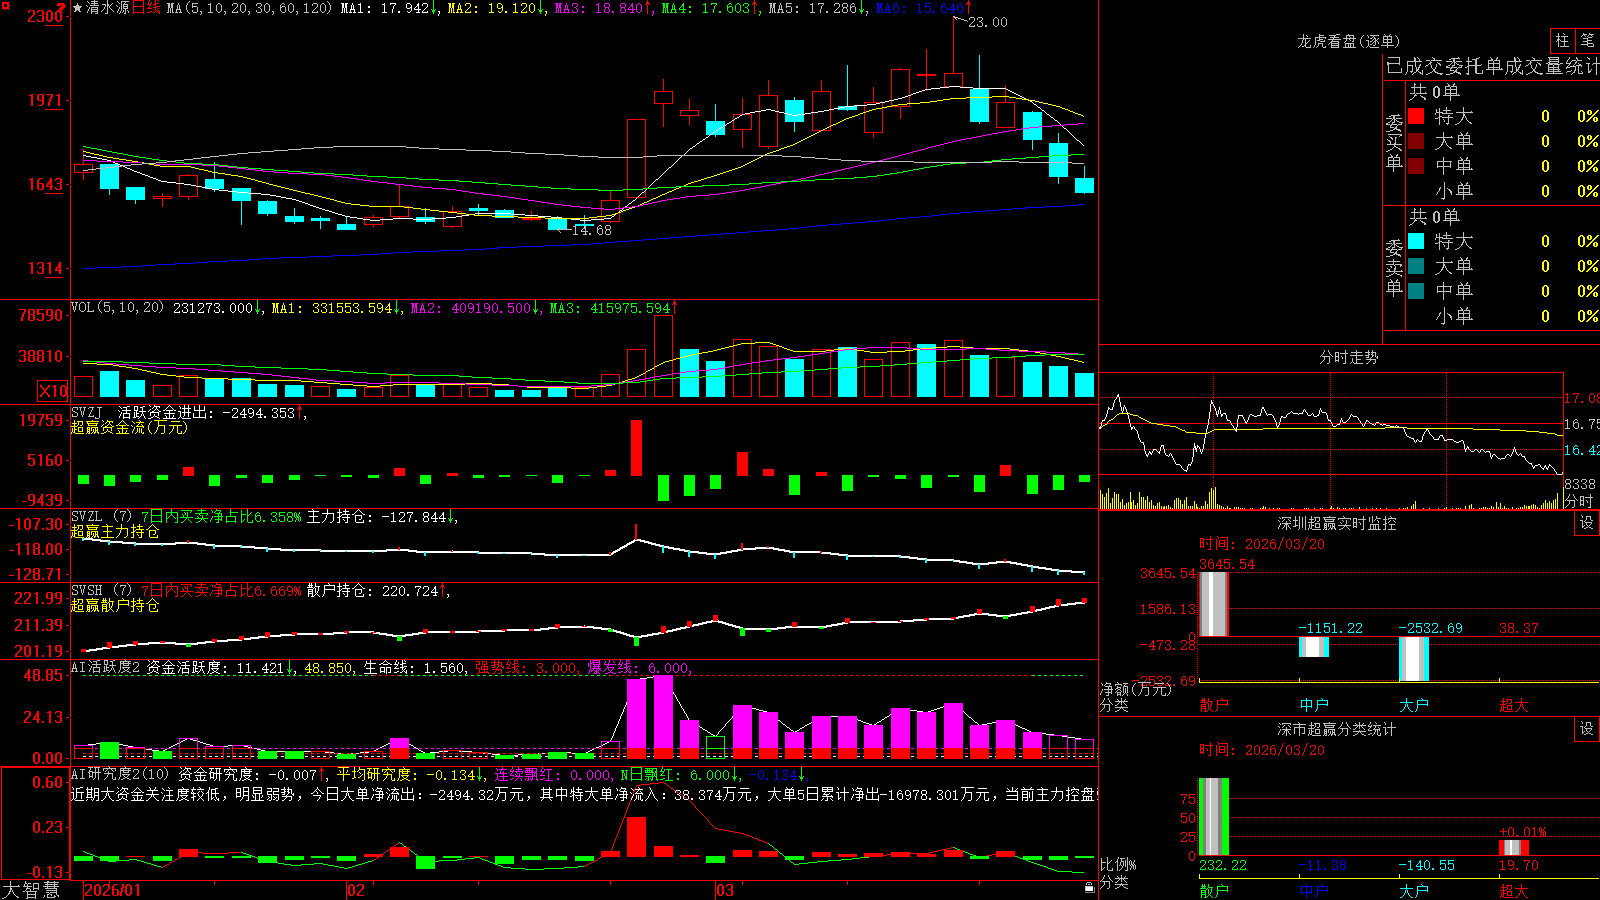This screenshot has width=1600, height=900.
Task: Click the X10 volume scale icon
Action: [x=53, y=391]
